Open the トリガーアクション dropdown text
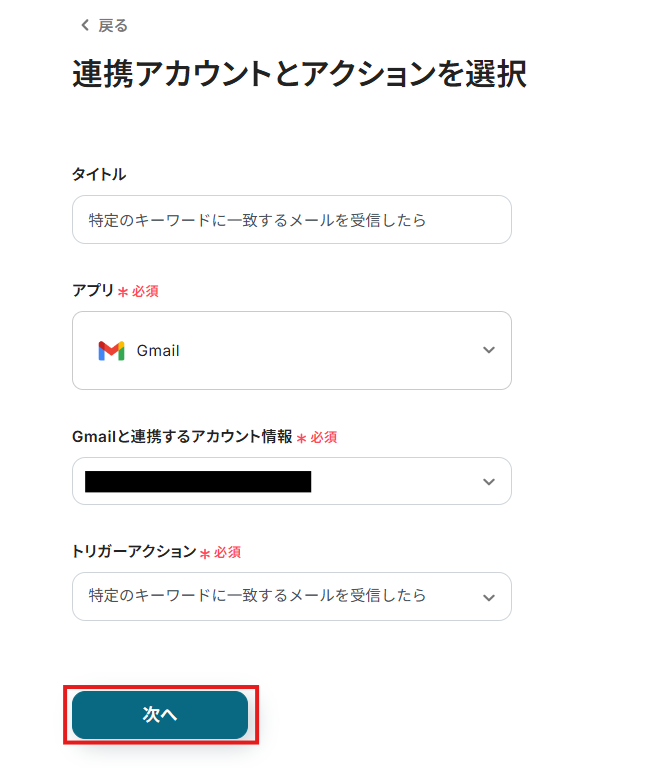Image resolution: width=660 pixels, height=768 pixels. point(257,595)
